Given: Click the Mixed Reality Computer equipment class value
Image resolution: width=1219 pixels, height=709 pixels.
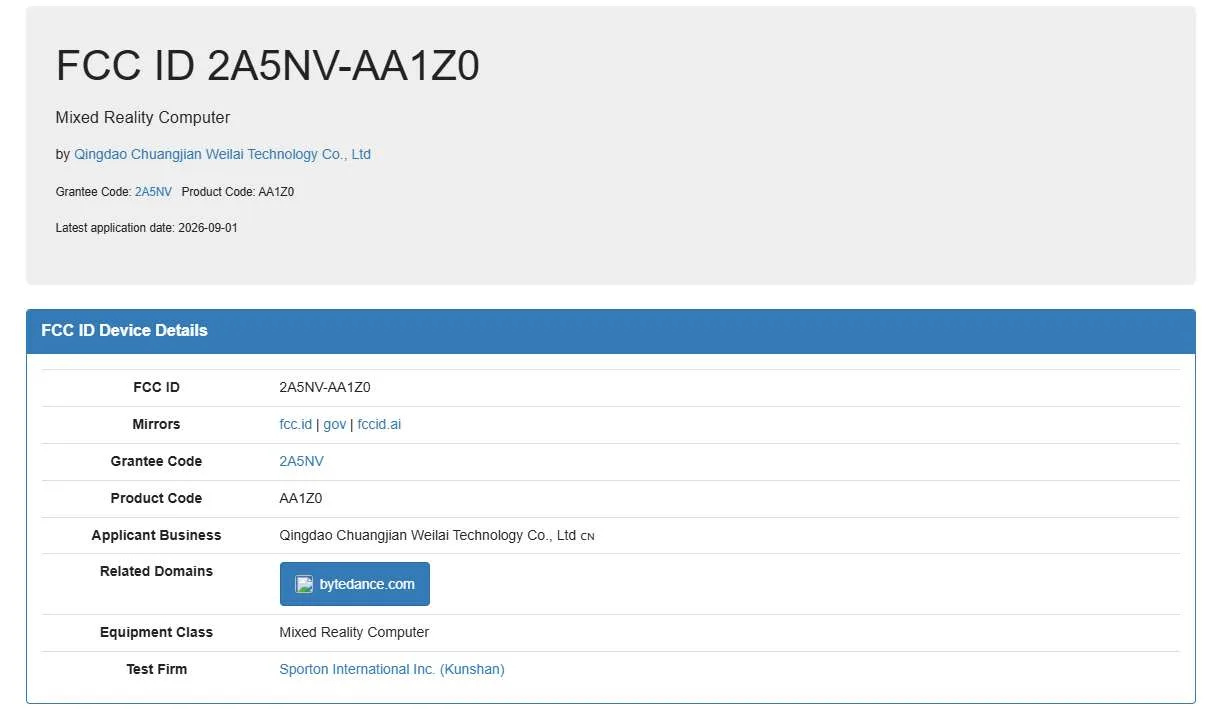Looking at the screenshot, I should click(x=354, y=632).
